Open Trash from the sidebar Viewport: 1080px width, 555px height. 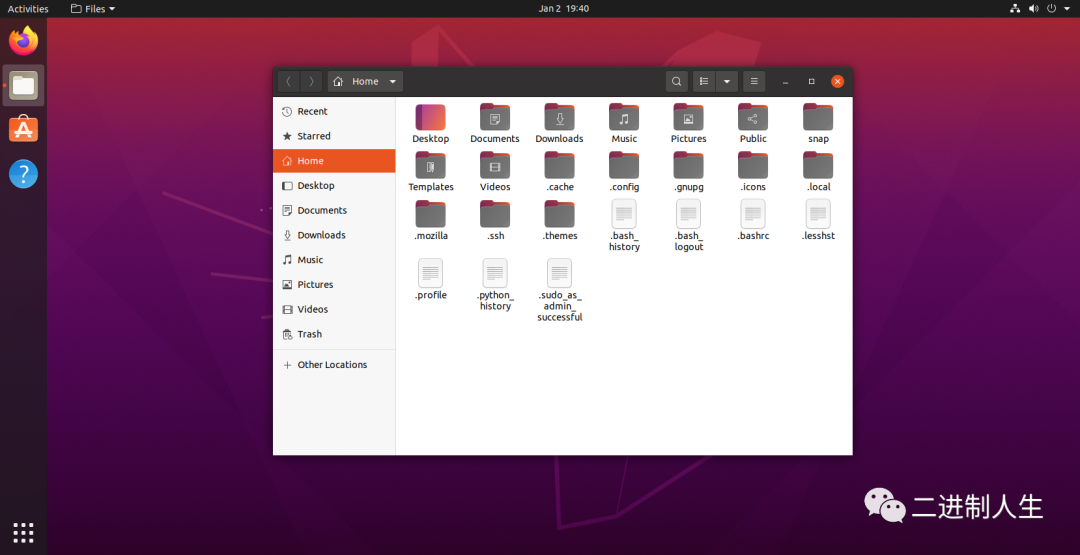[309, 334]
